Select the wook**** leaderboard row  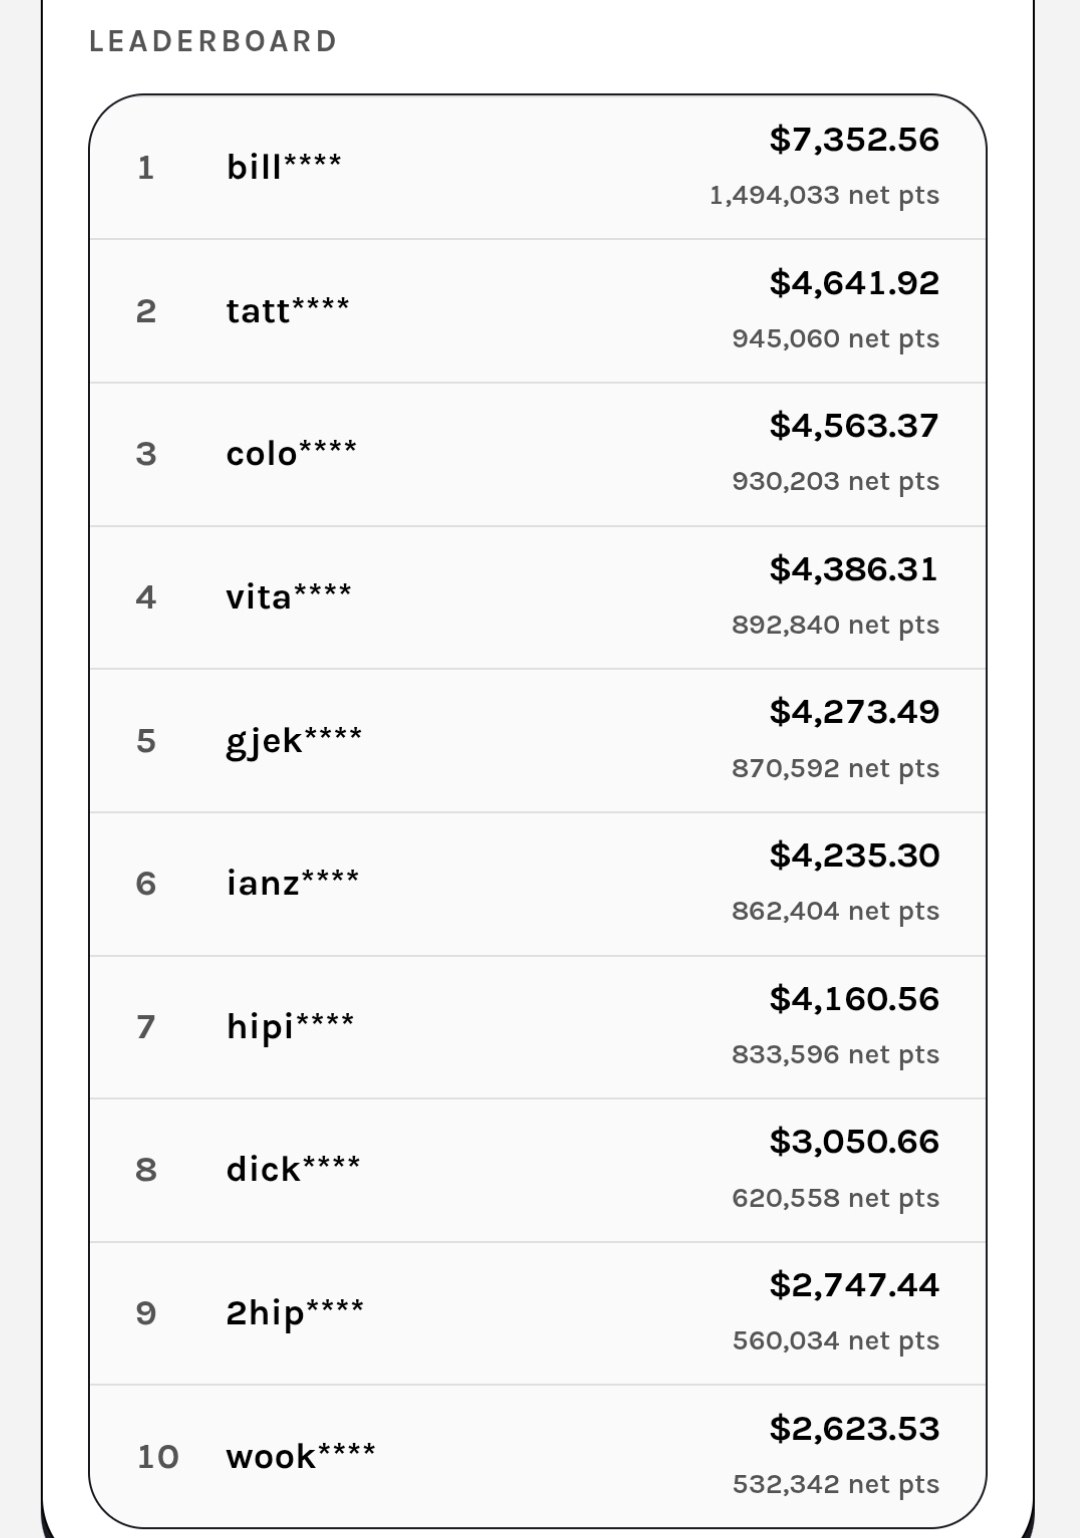pos(538,1456)
